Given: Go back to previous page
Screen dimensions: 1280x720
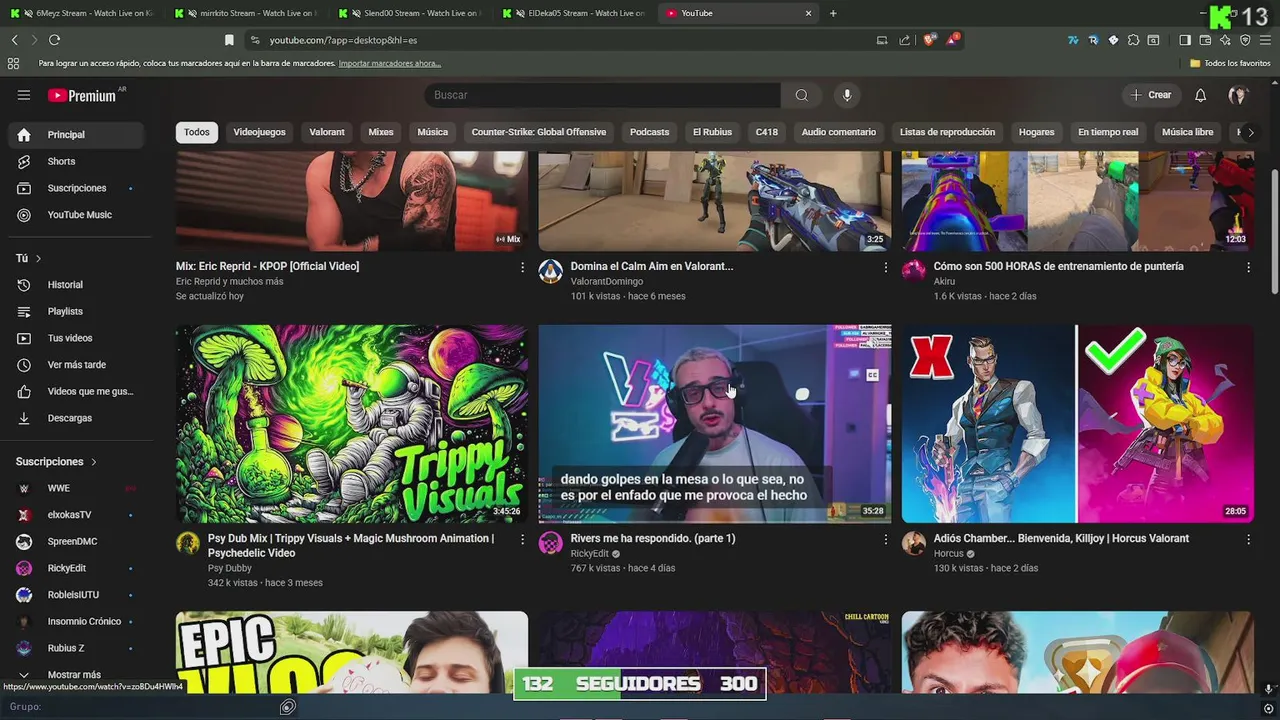Looking at the screenshot, I should [x=14, y=40].
